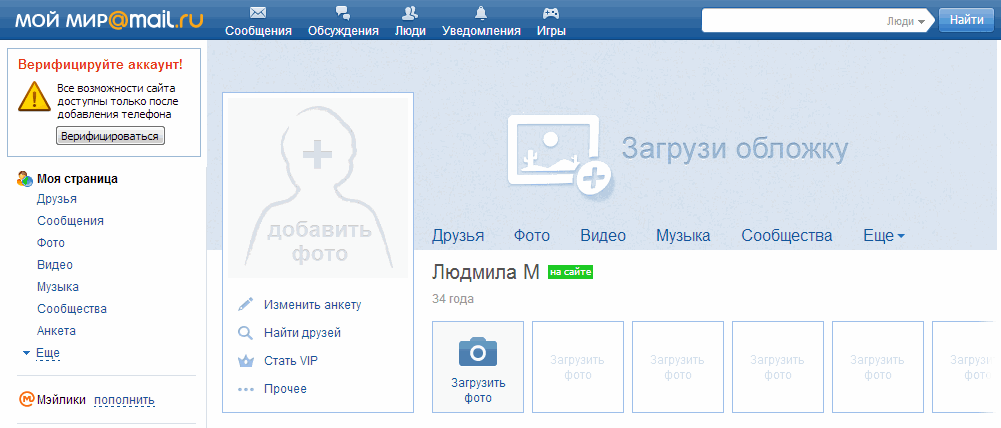Image resolution: width=1001 pixels, height=428 pixels.
Task: Open Друзья in the left sidebar
Action: (57, 199)
